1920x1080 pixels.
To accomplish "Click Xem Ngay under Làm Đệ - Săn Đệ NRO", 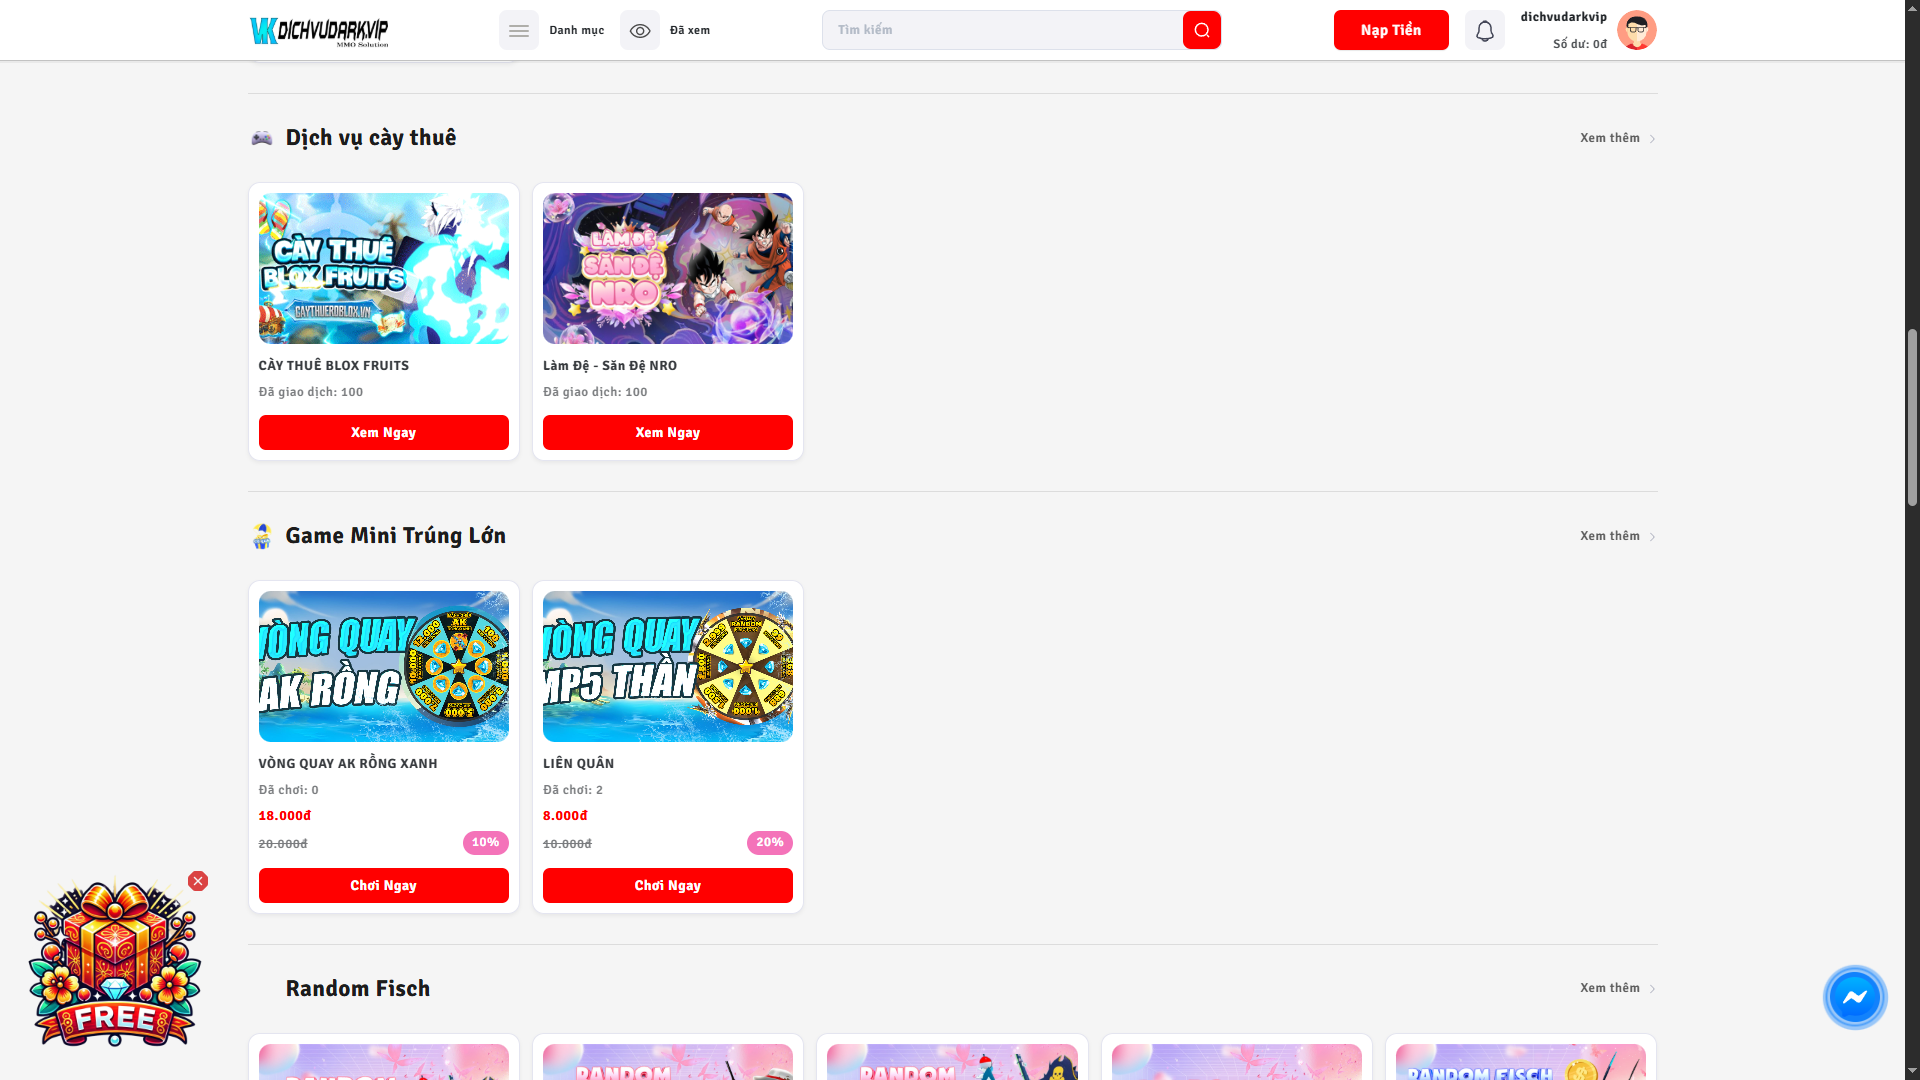I will (667, 432).
